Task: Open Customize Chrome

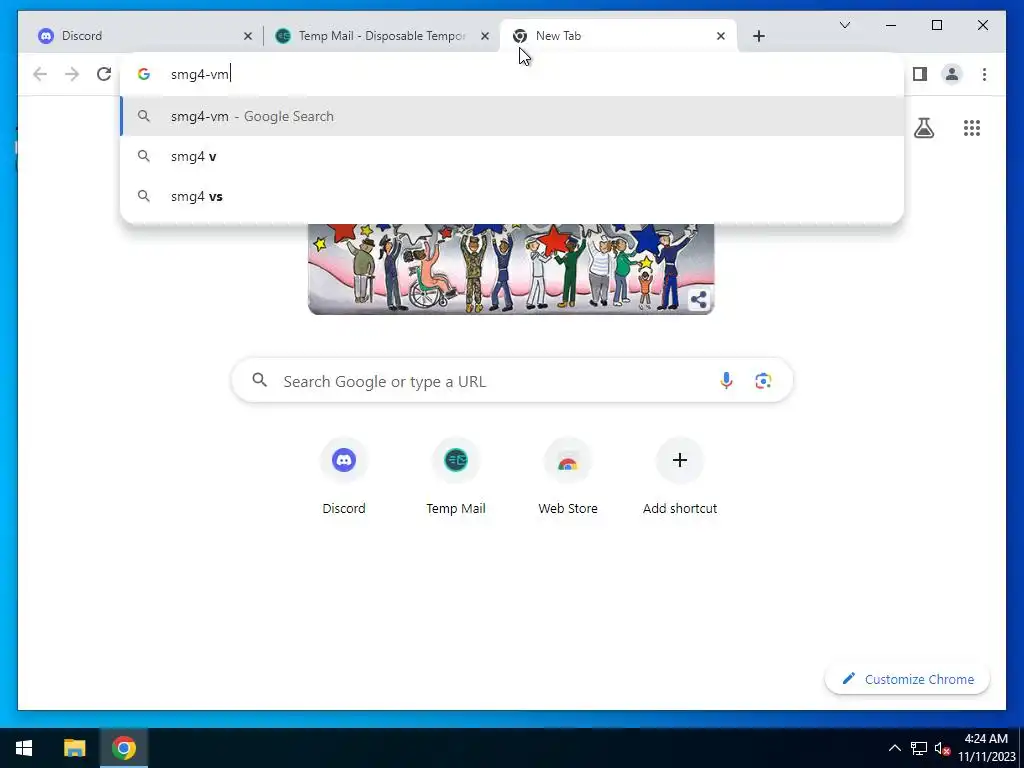Action: click(907, 679)
